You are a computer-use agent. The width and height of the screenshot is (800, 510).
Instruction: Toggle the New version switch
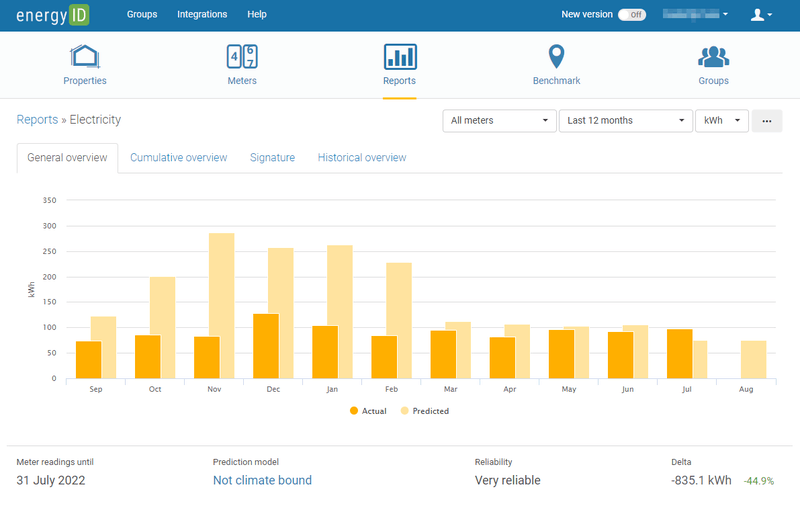pyautogui.click(x=632, y=15)
